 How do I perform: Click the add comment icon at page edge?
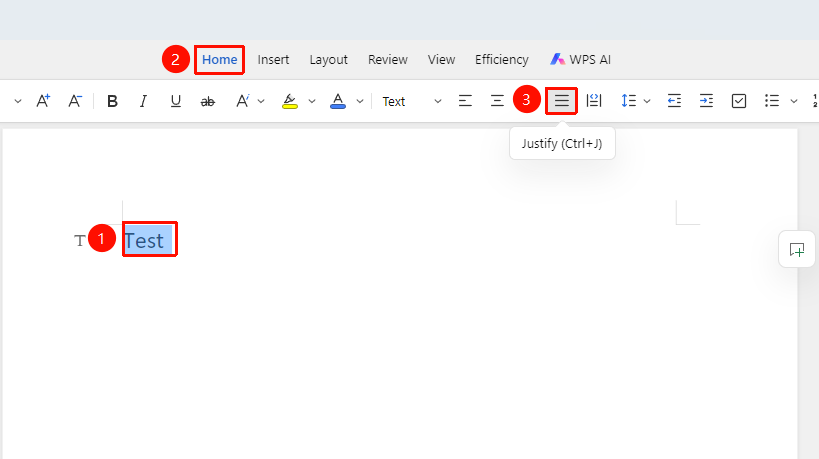797,250
